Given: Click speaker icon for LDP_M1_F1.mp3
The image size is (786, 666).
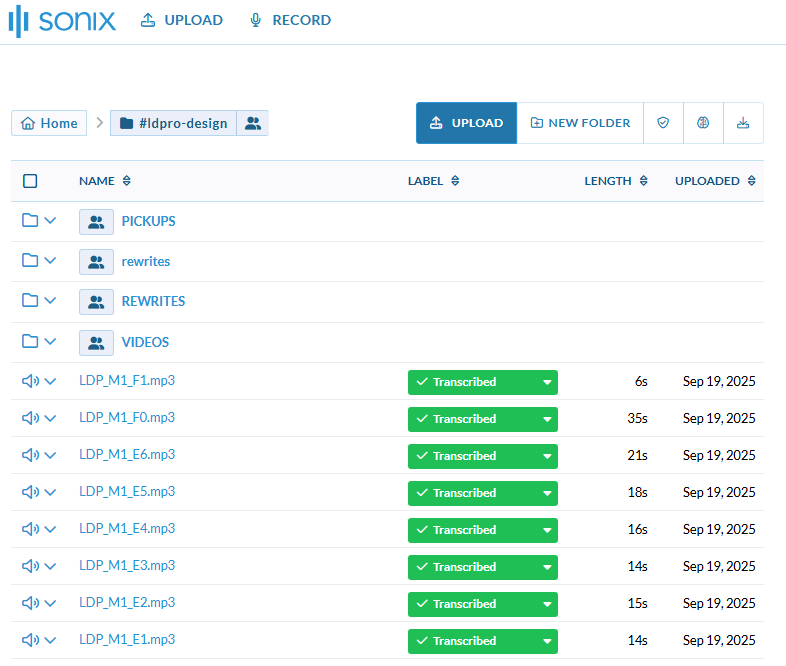Looking at the screenshot, I should point(30,381).
